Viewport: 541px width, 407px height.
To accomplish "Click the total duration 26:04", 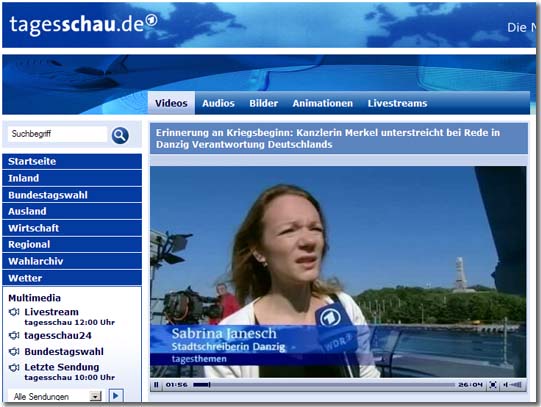I will pos(470,384).
